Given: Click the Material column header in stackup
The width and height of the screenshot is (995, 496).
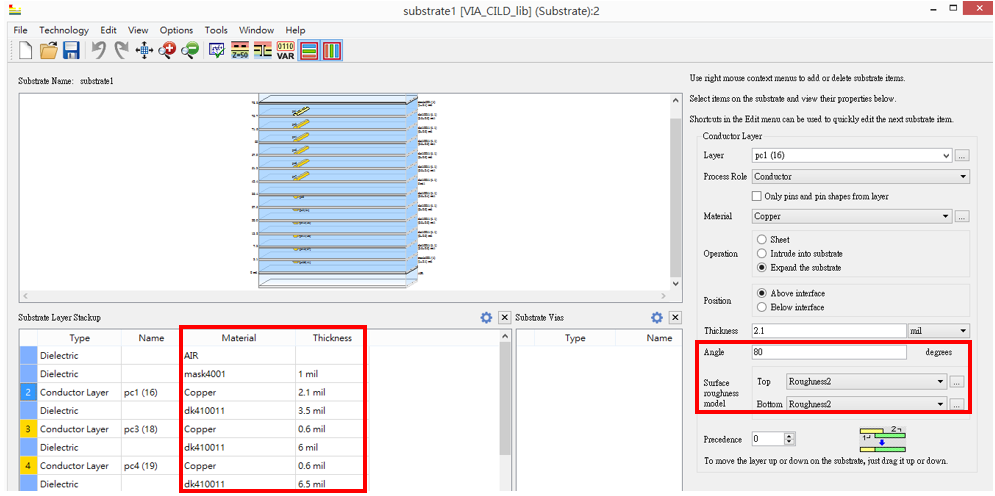Looking at the screenshot, I should pos(239,338).
